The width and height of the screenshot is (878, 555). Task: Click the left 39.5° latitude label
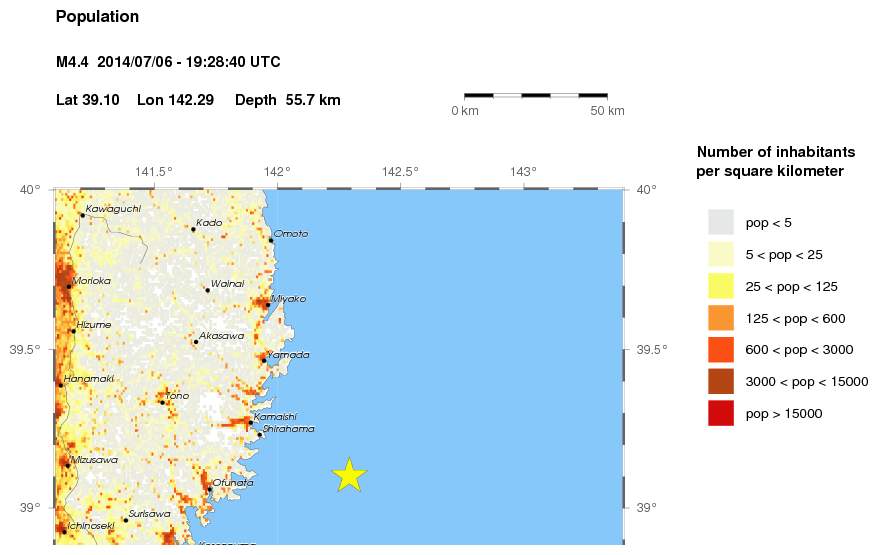click(x=25, y=350)
